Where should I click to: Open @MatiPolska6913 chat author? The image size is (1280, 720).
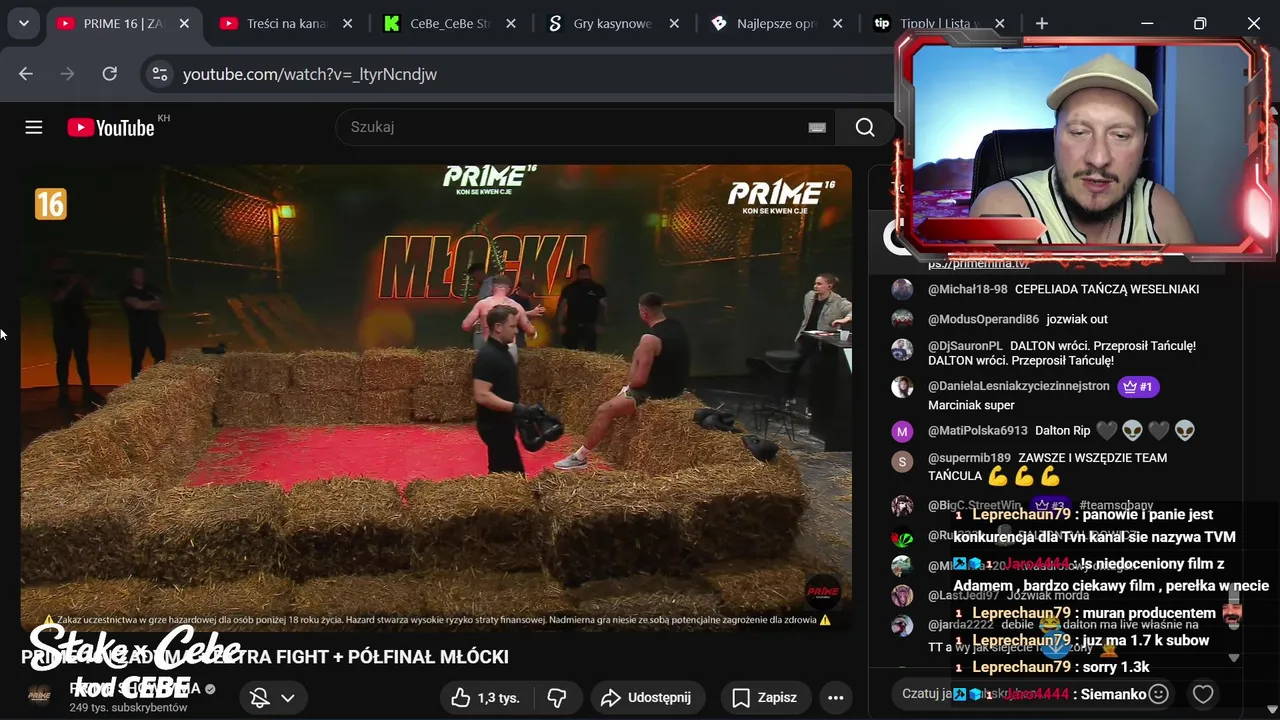977,431
